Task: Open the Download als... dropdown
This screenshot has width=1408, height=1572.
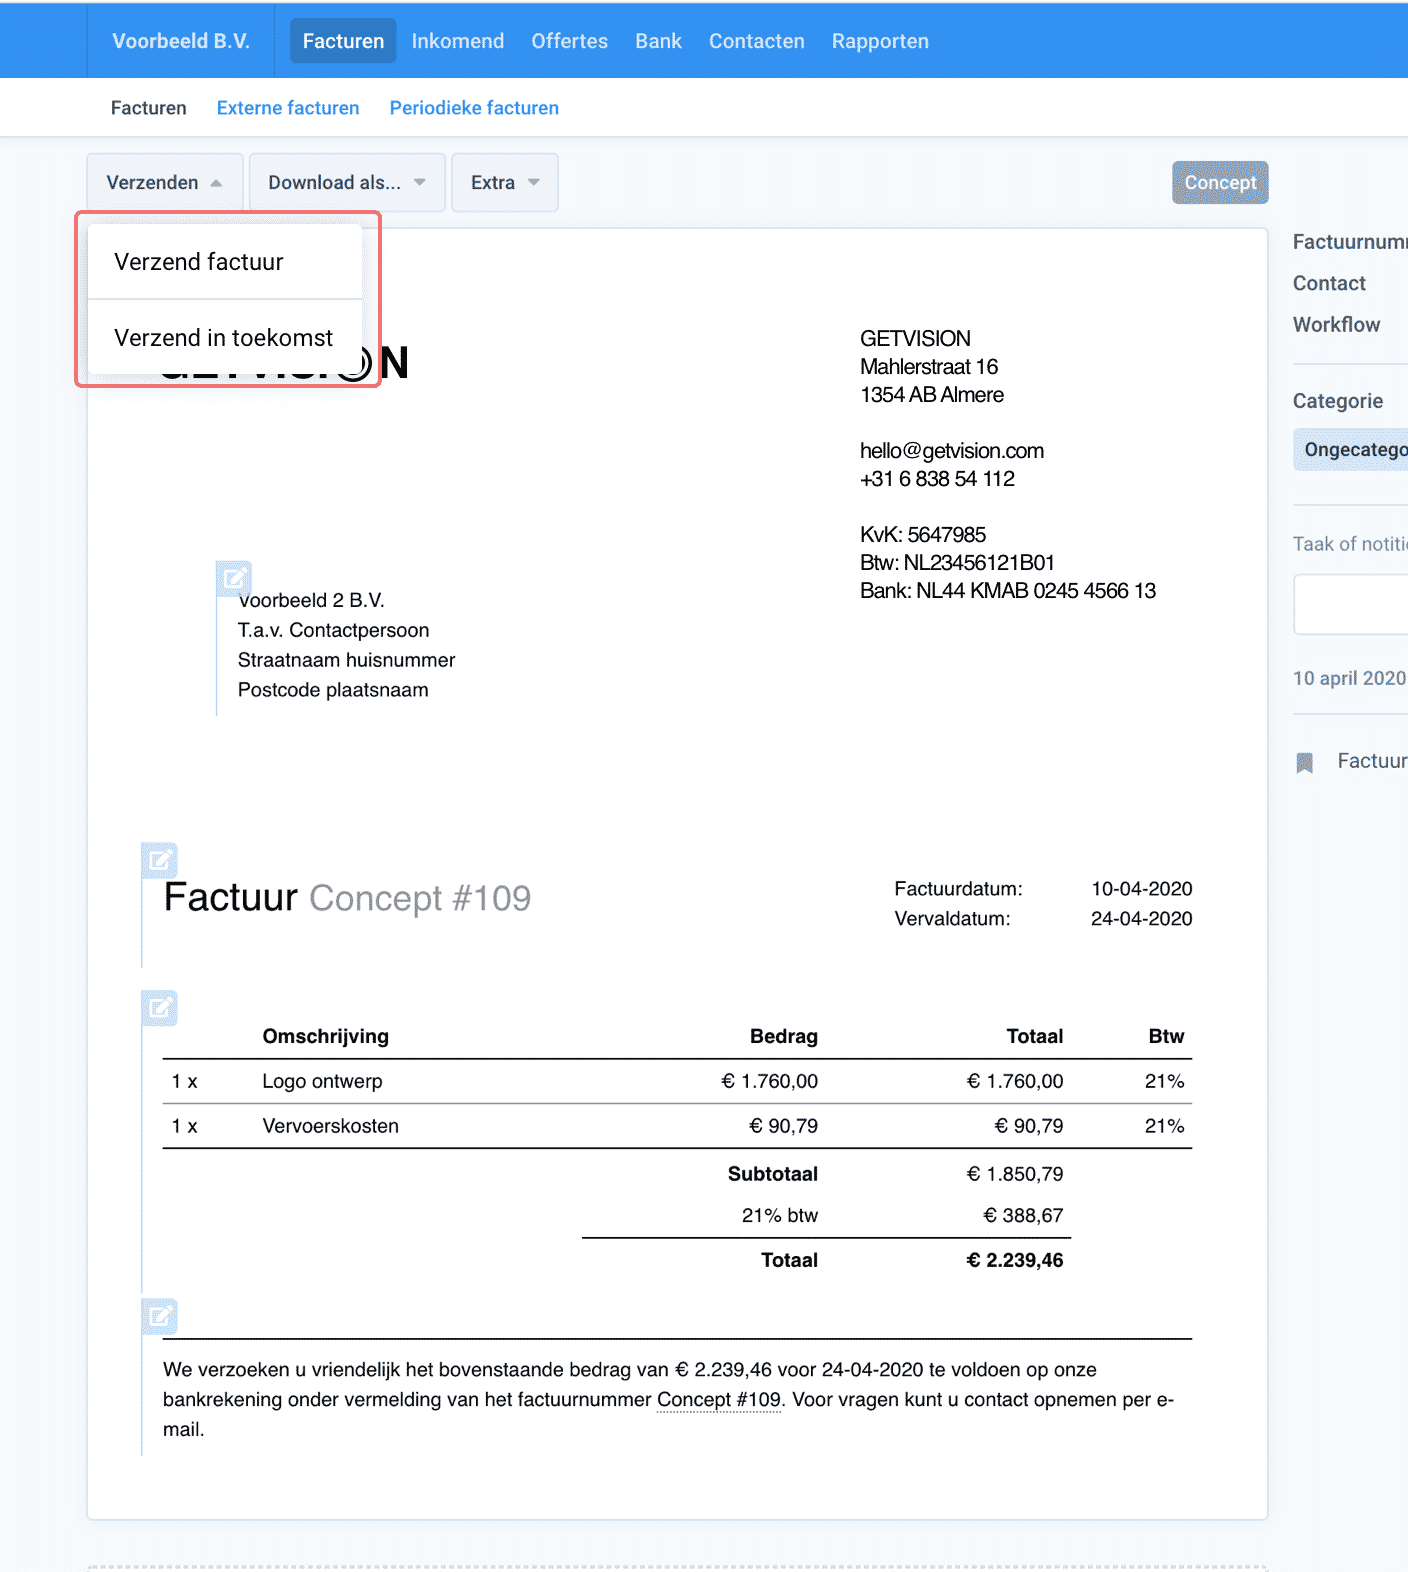Action: point(346,183)
